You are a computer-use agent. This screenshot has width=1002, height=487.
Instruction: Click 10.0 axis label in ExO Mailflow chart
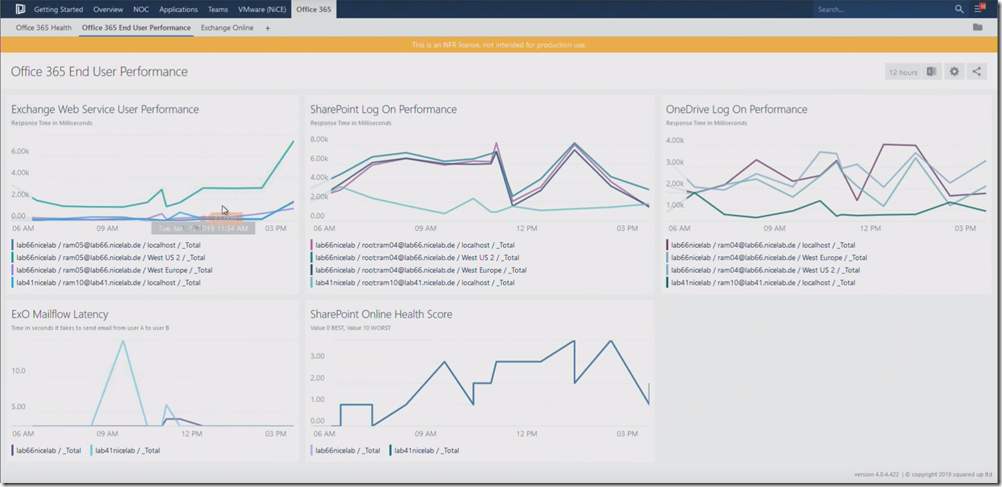[19, 371]
